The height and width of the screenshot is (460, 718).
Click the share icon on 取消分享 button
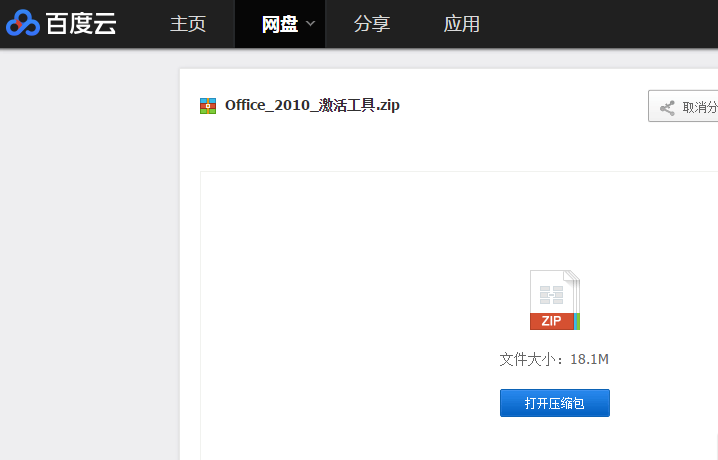tap(667, 107)
